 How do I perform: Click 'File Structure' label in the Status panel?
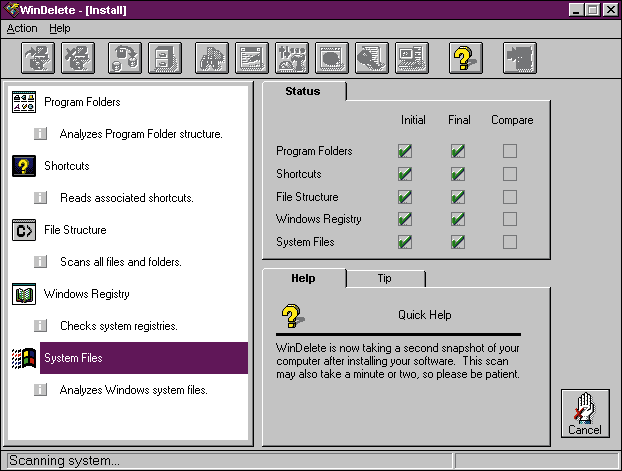[307, 197]
